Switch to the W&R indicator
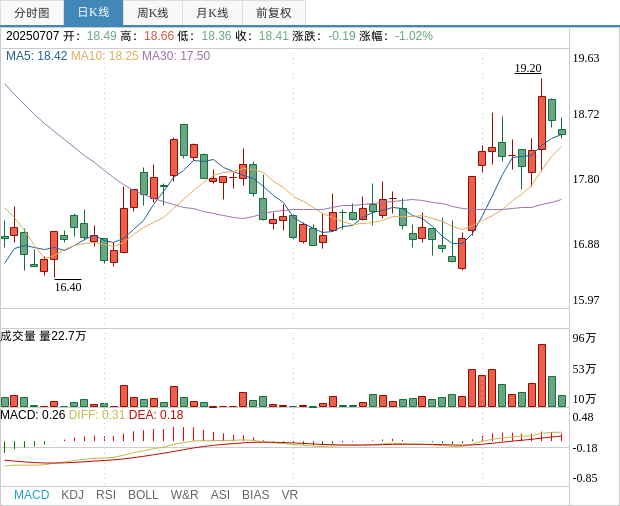 (184, 495)
